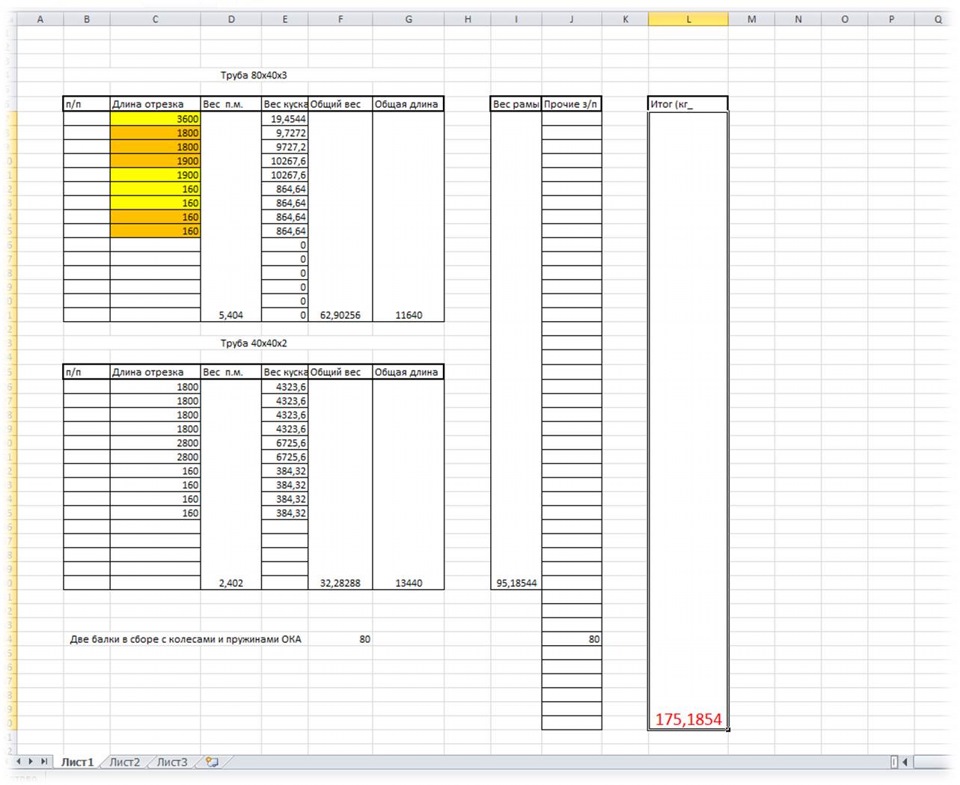The image size is (960, 785).
Task: Select column C header
Action: click(x=155, y=20)
